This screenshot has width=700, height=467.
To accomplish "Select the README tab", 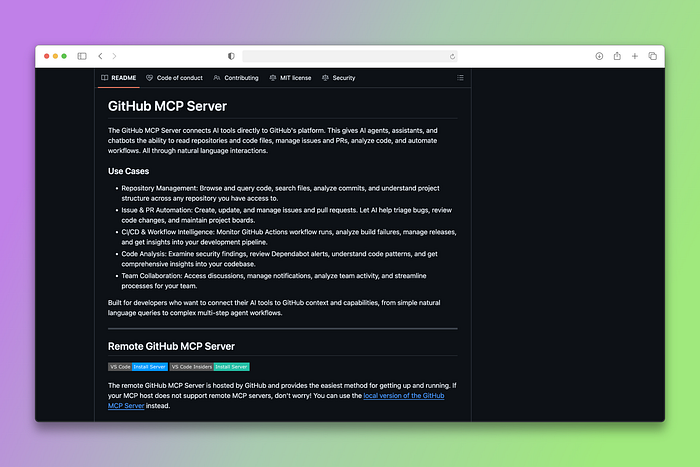I will point(119,78).
